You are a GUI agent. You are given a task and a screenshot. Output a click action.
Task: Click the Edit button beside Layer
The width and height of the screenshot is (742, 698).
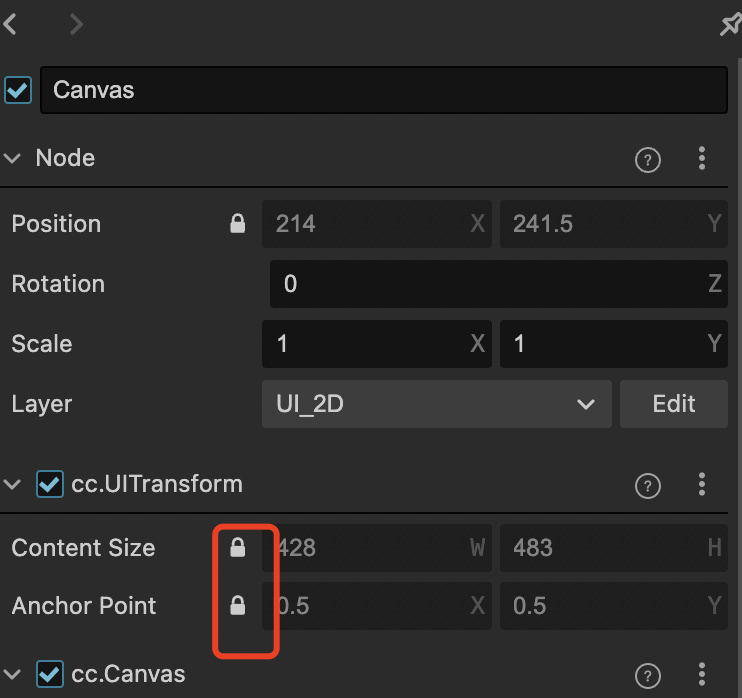point(673,404)
